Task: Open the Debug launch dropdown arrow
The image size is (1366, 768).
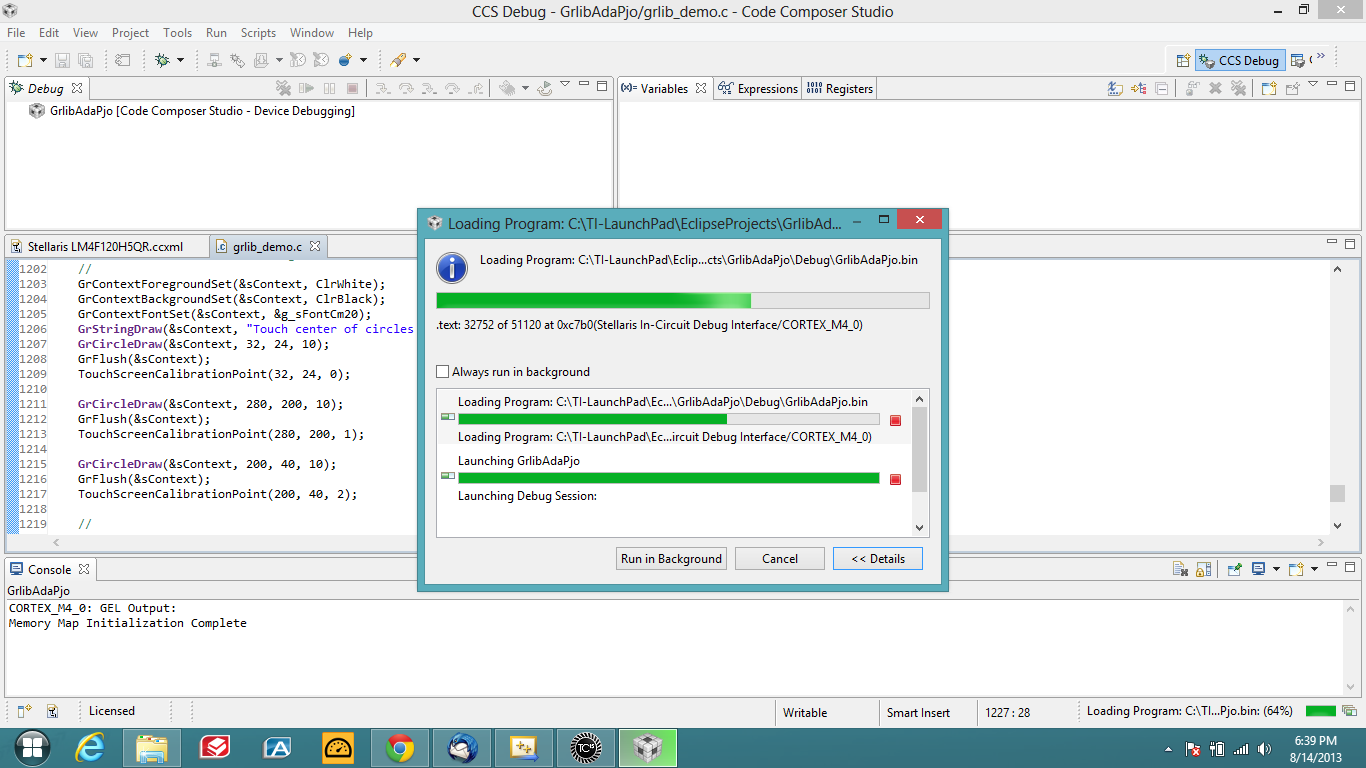Action: [180, 60]
